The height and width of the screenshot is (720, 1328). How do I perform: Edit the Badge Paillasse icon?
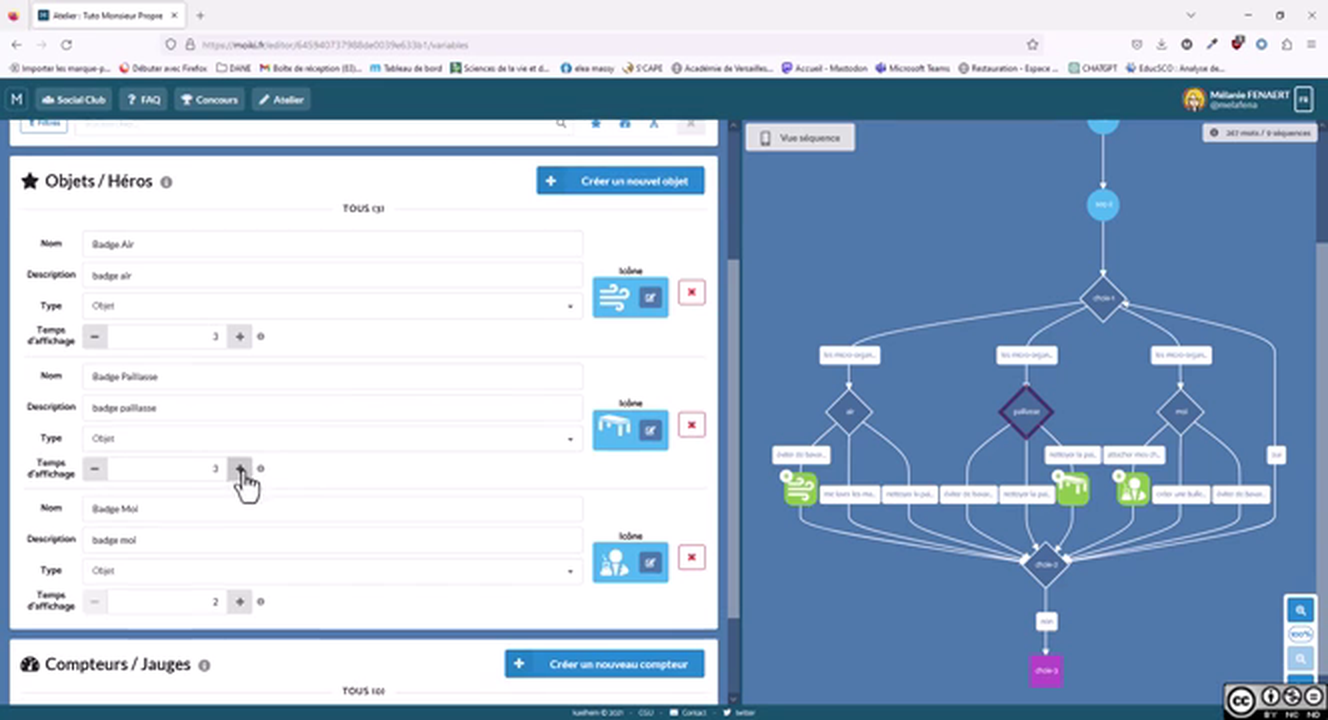pyautogui.click(x=651, y=430)
